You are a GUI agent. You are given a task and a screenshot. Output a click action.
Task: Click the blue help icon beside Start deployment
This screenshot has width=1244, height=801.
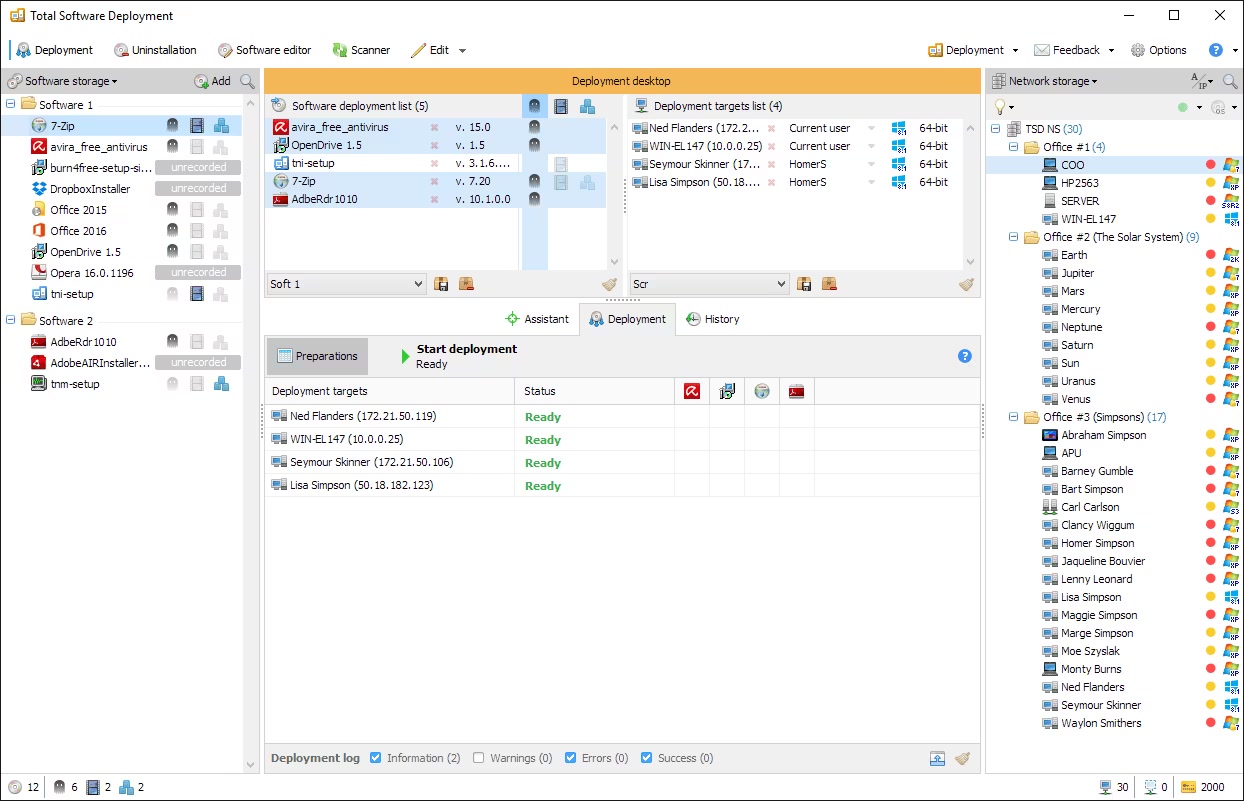click(x=965, y=356)
